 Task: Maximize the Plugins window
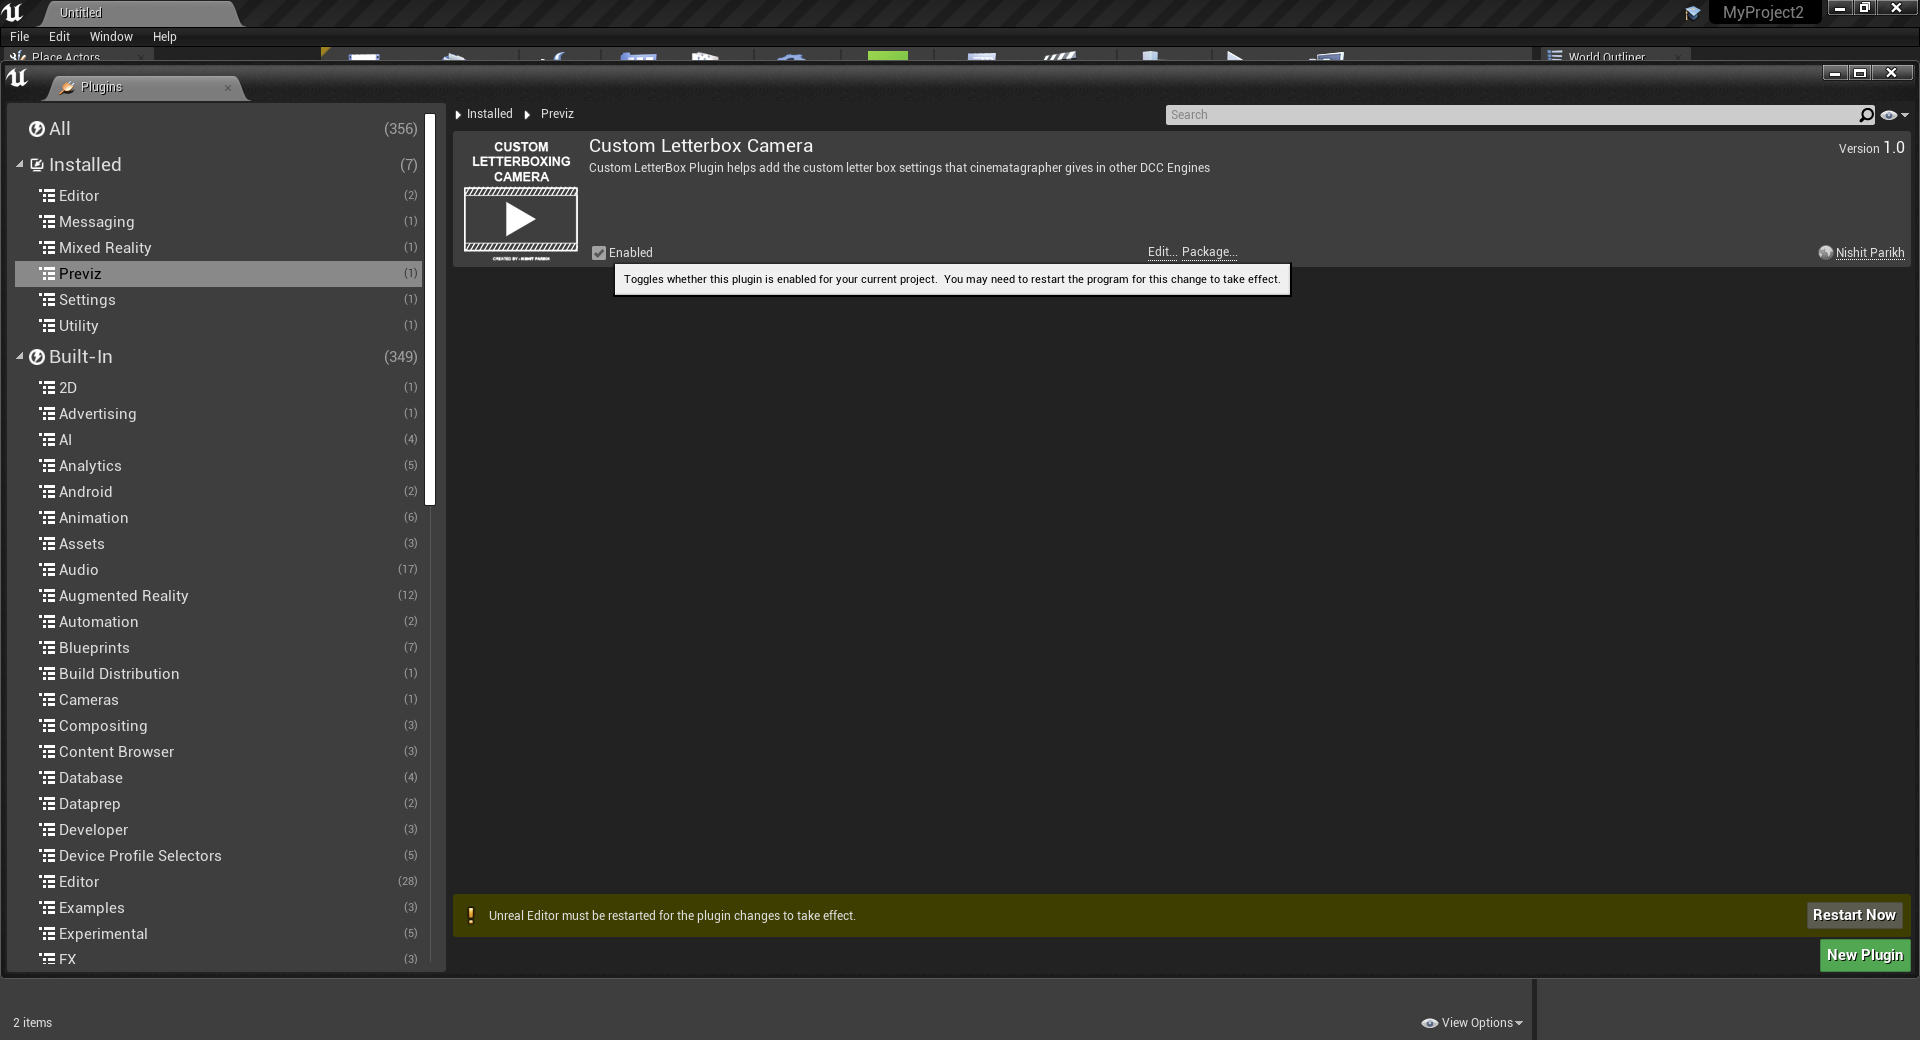pos(1860,73)
